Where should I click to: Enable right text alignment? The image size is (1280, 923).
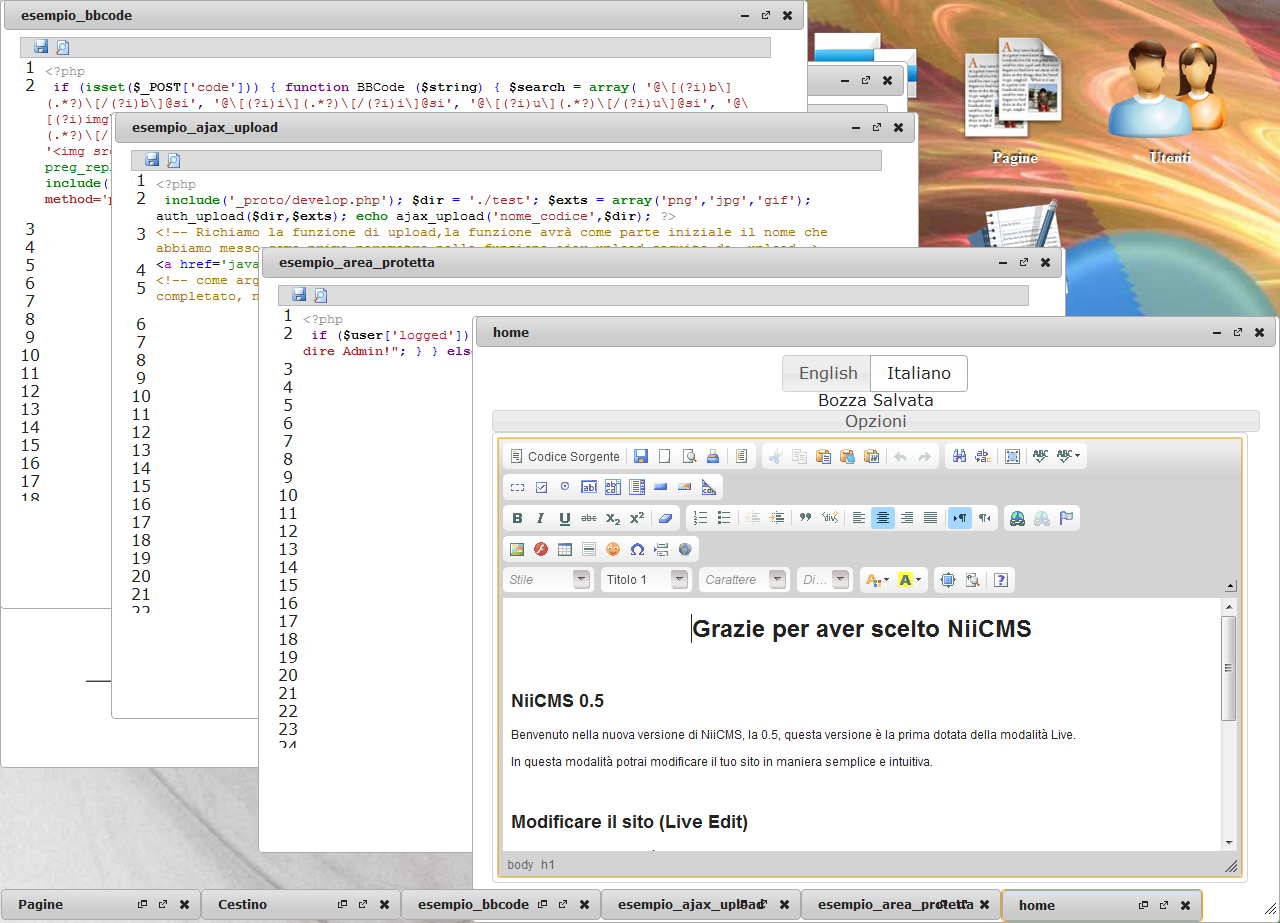coord(906,518)
